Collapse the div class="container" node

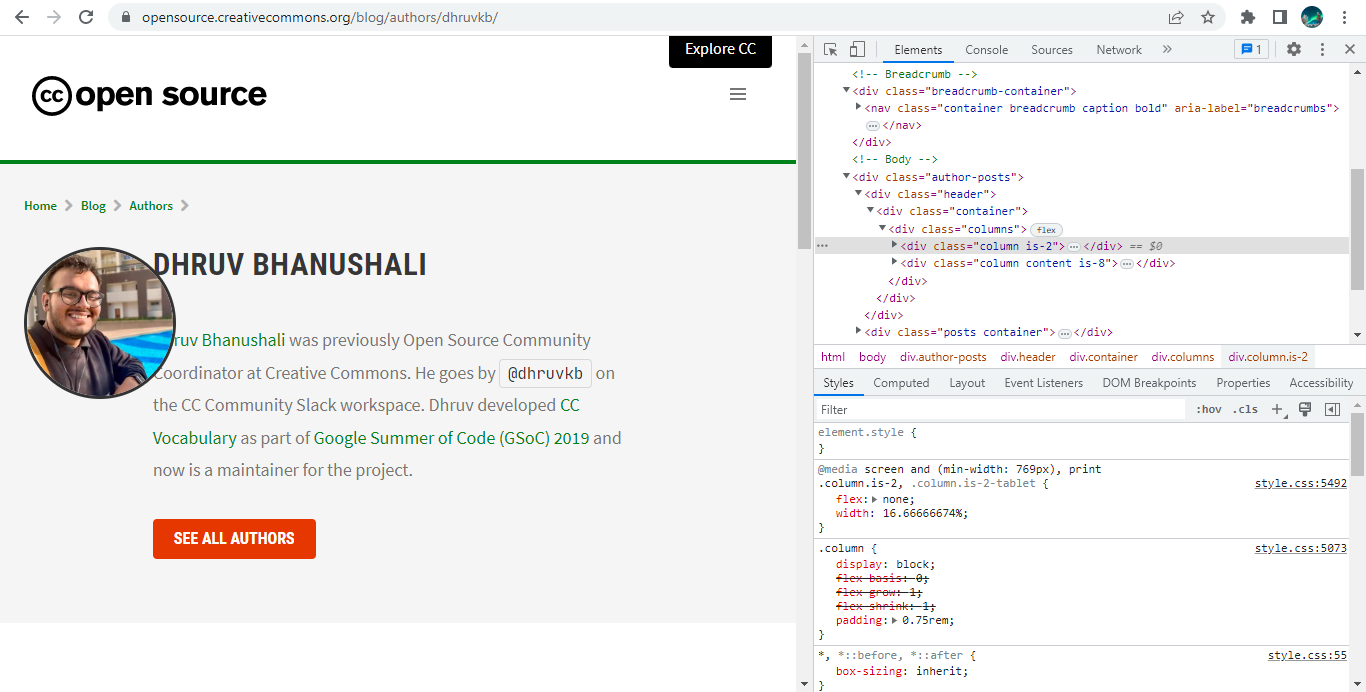871,211
